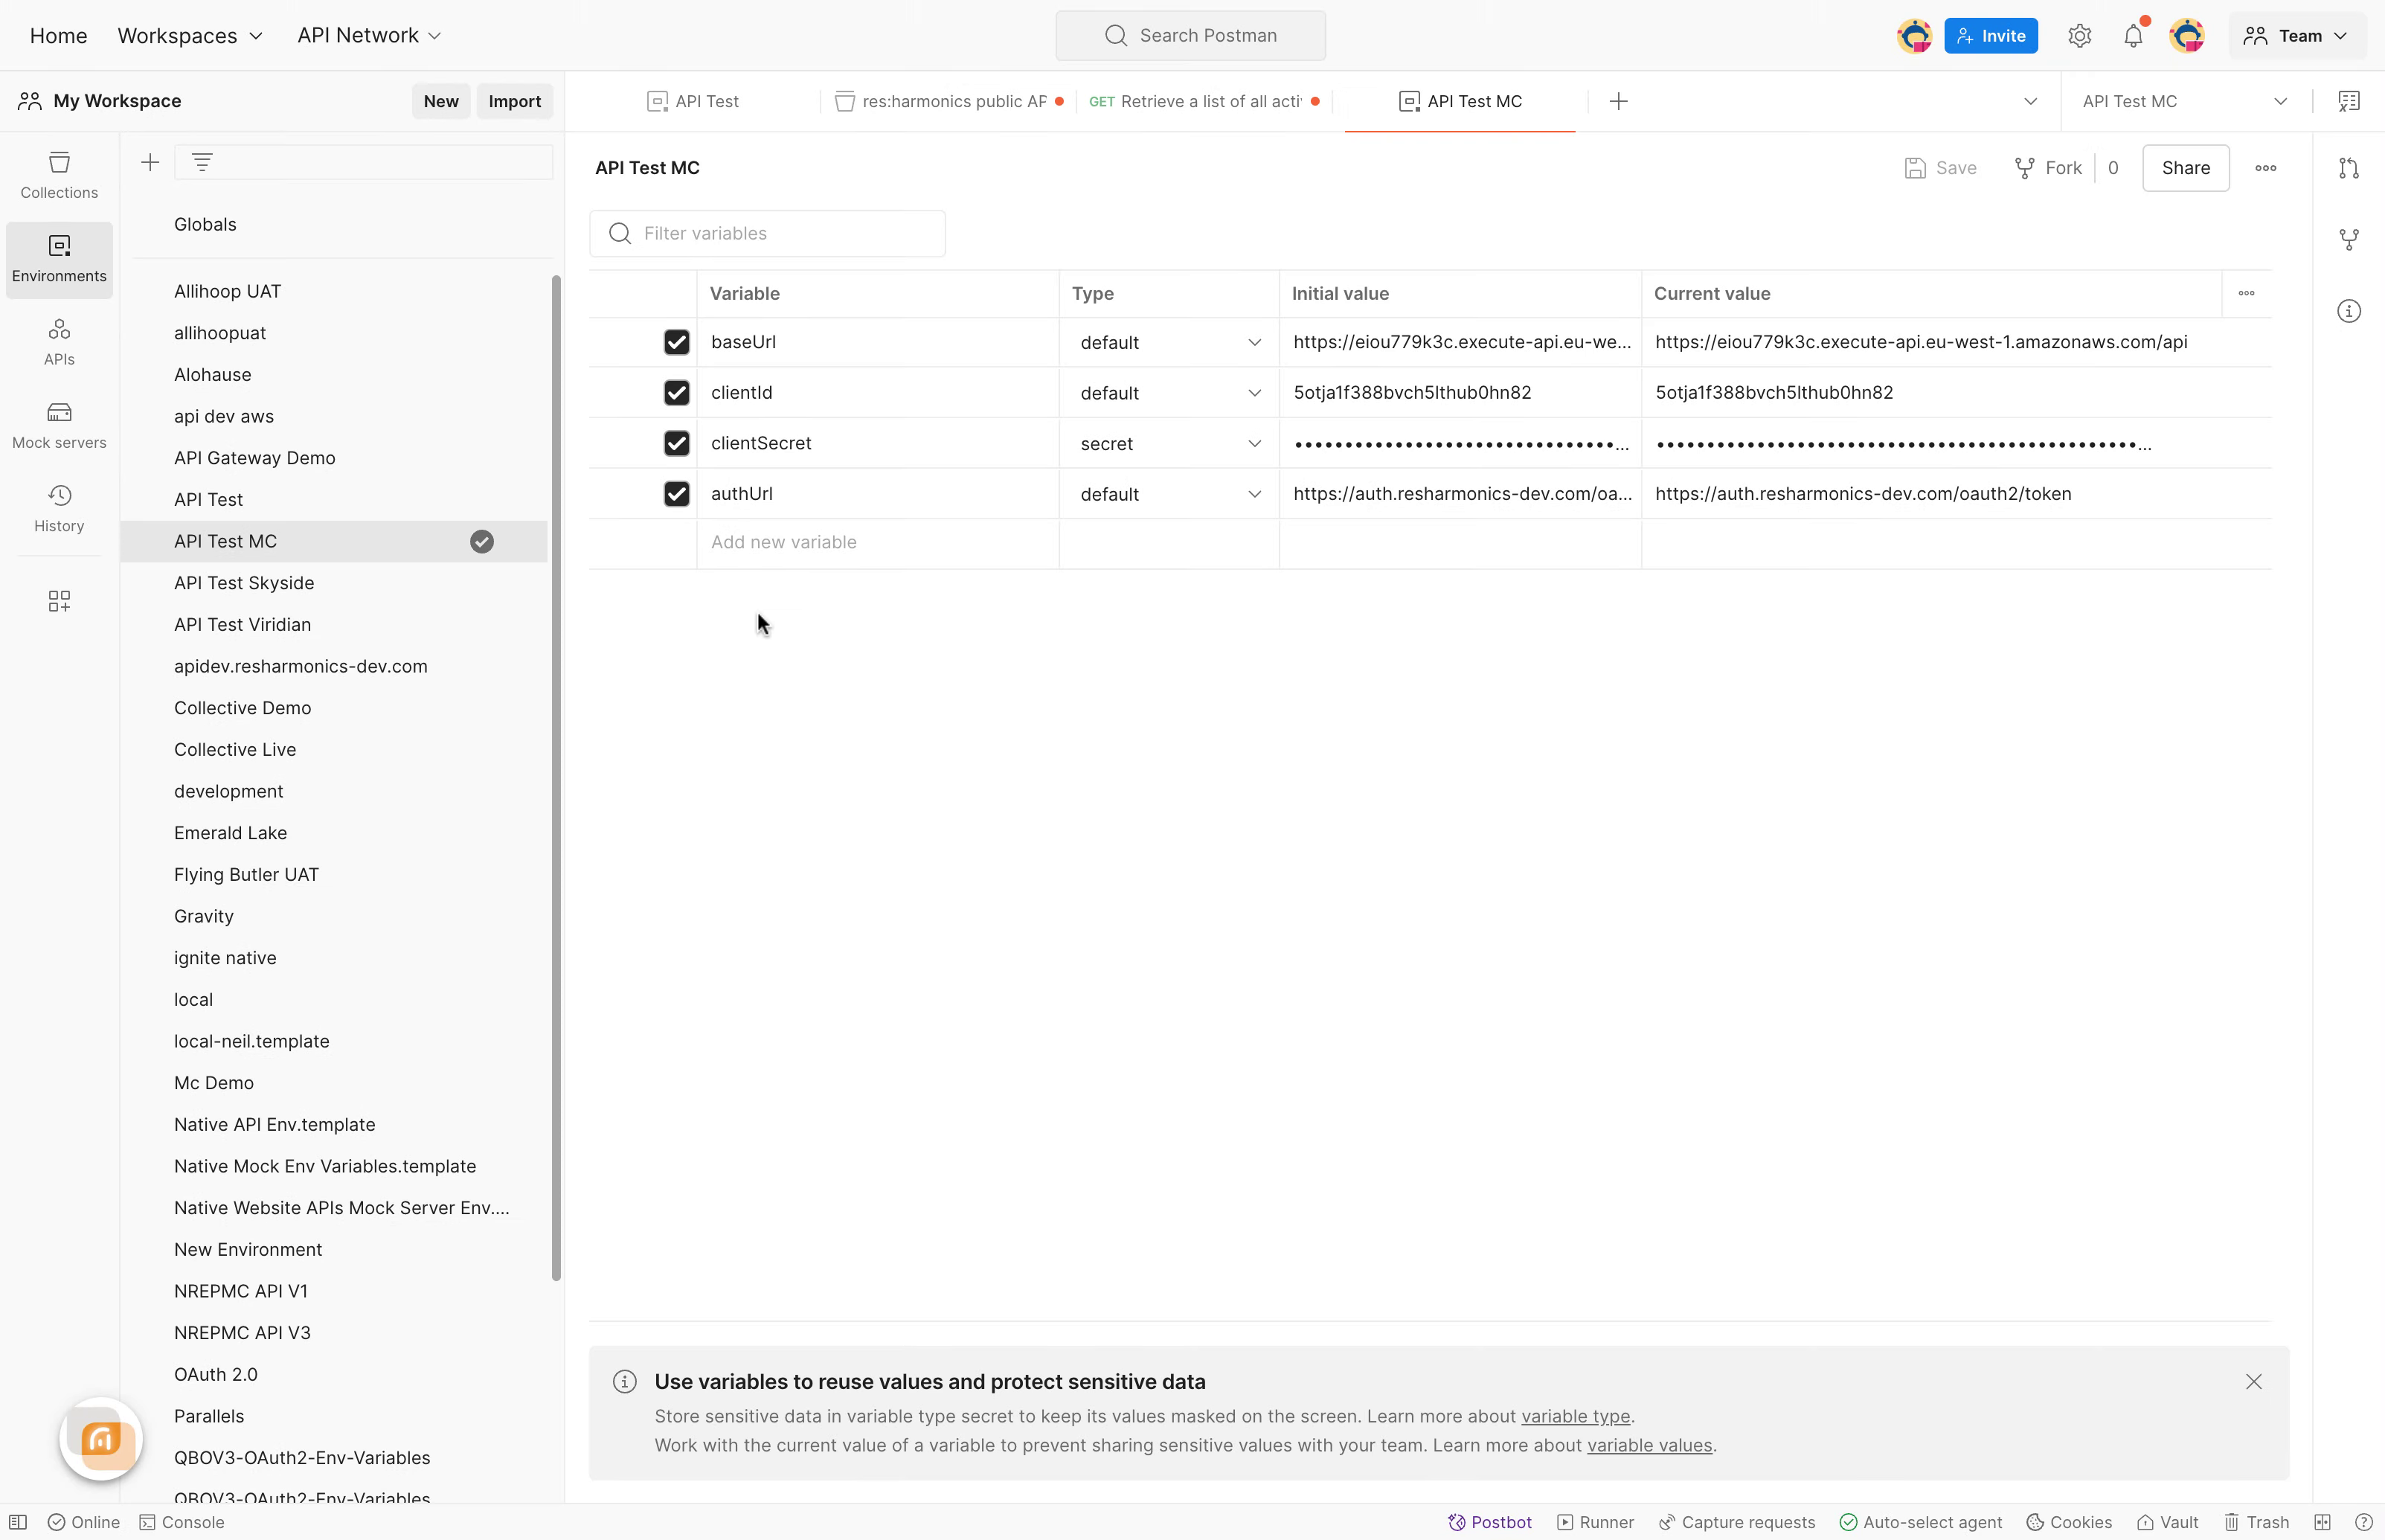Expand the open tabs list chevron

coord(2030,101)
